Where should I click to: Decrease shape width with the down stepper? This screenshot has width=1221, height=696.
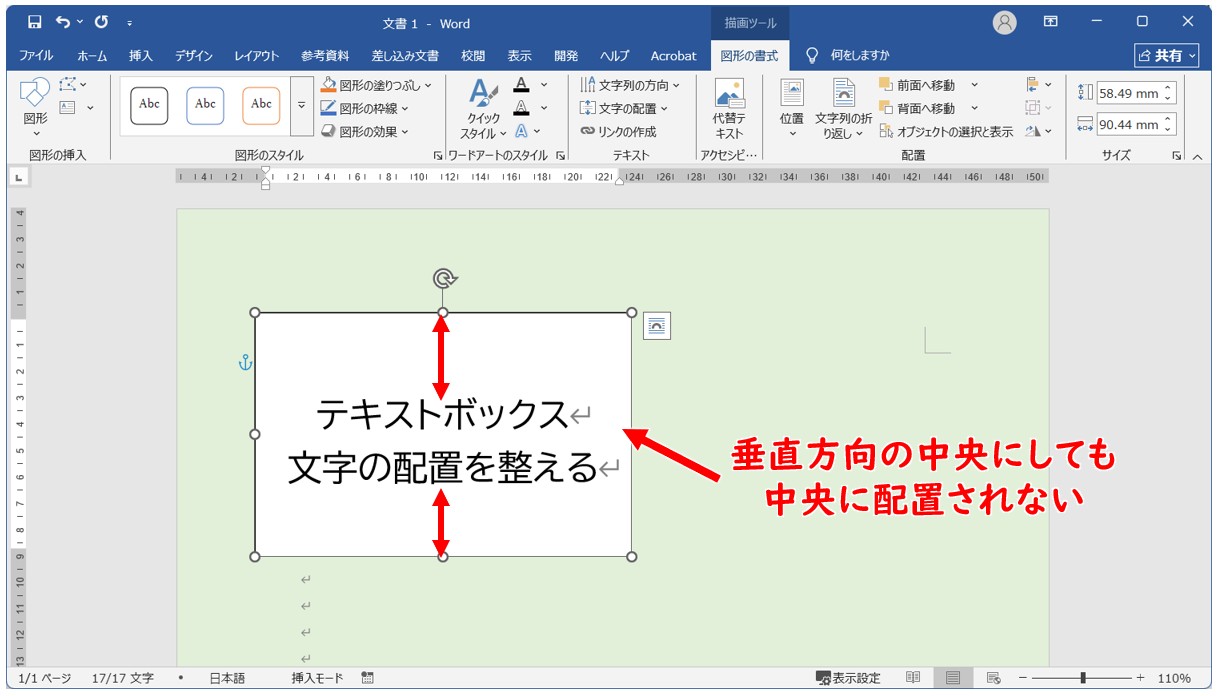pyautogui.click(x=1169, y=131)
